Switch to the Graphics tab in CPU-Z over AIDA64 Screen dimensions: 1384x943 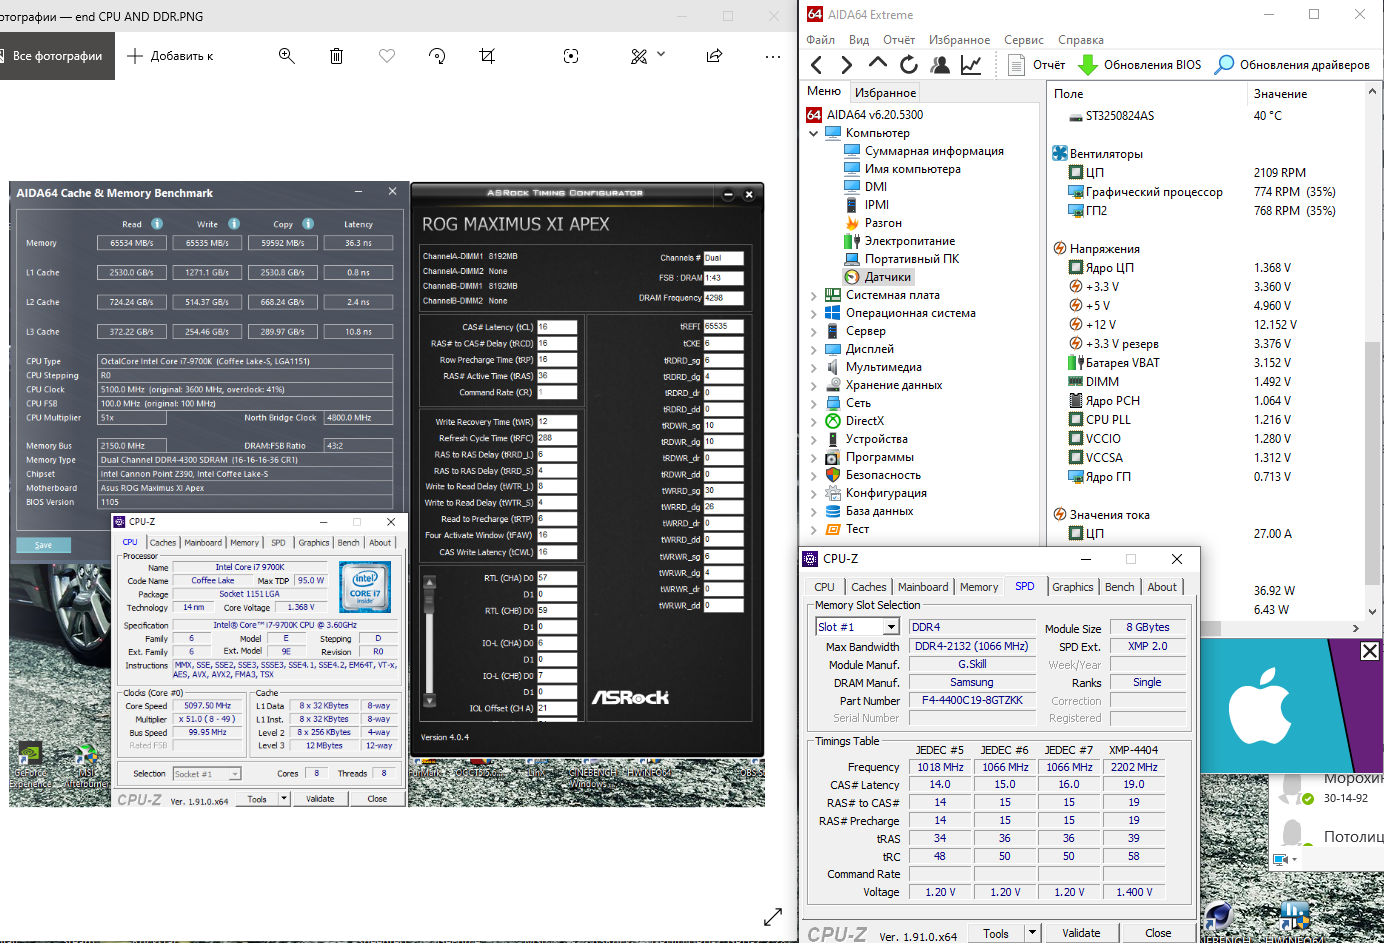coord(1073,587)
